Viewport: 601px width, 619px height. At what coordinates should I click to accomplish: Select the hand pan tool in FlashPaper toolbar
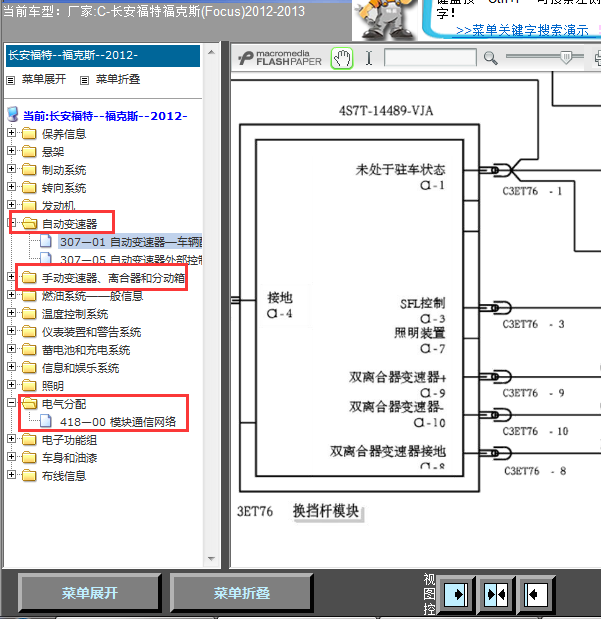(x=342, y=58)
